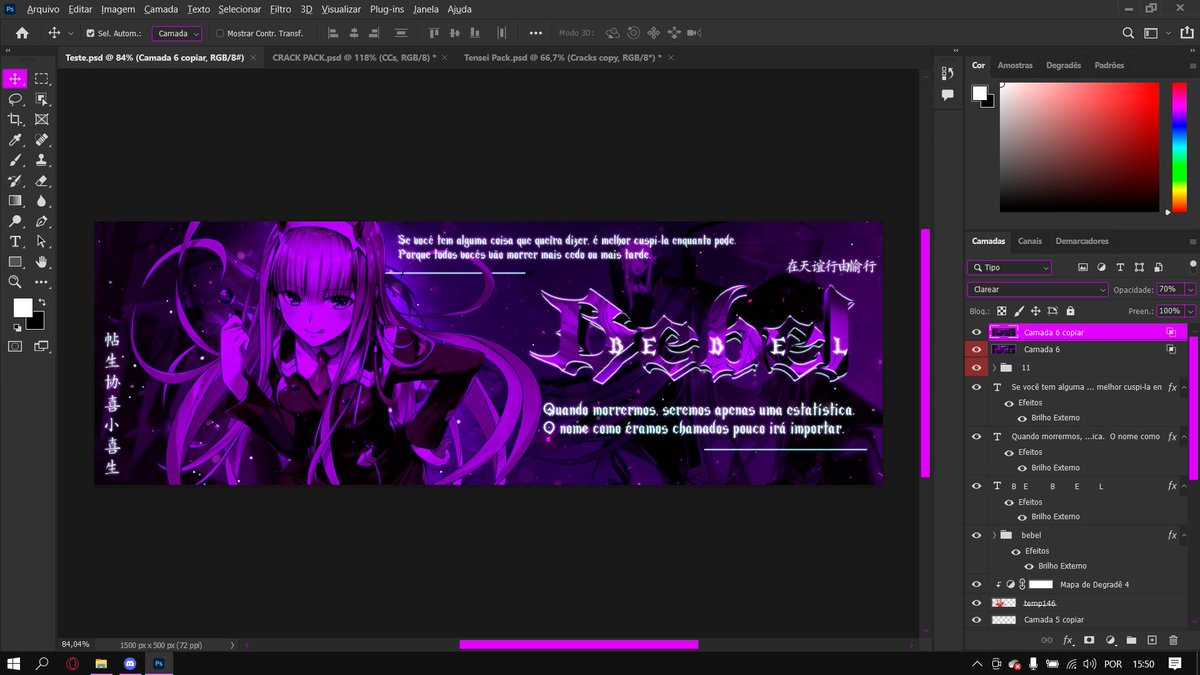
Task: Lock all with the padlock icon
Action: tap(1070, 311)
